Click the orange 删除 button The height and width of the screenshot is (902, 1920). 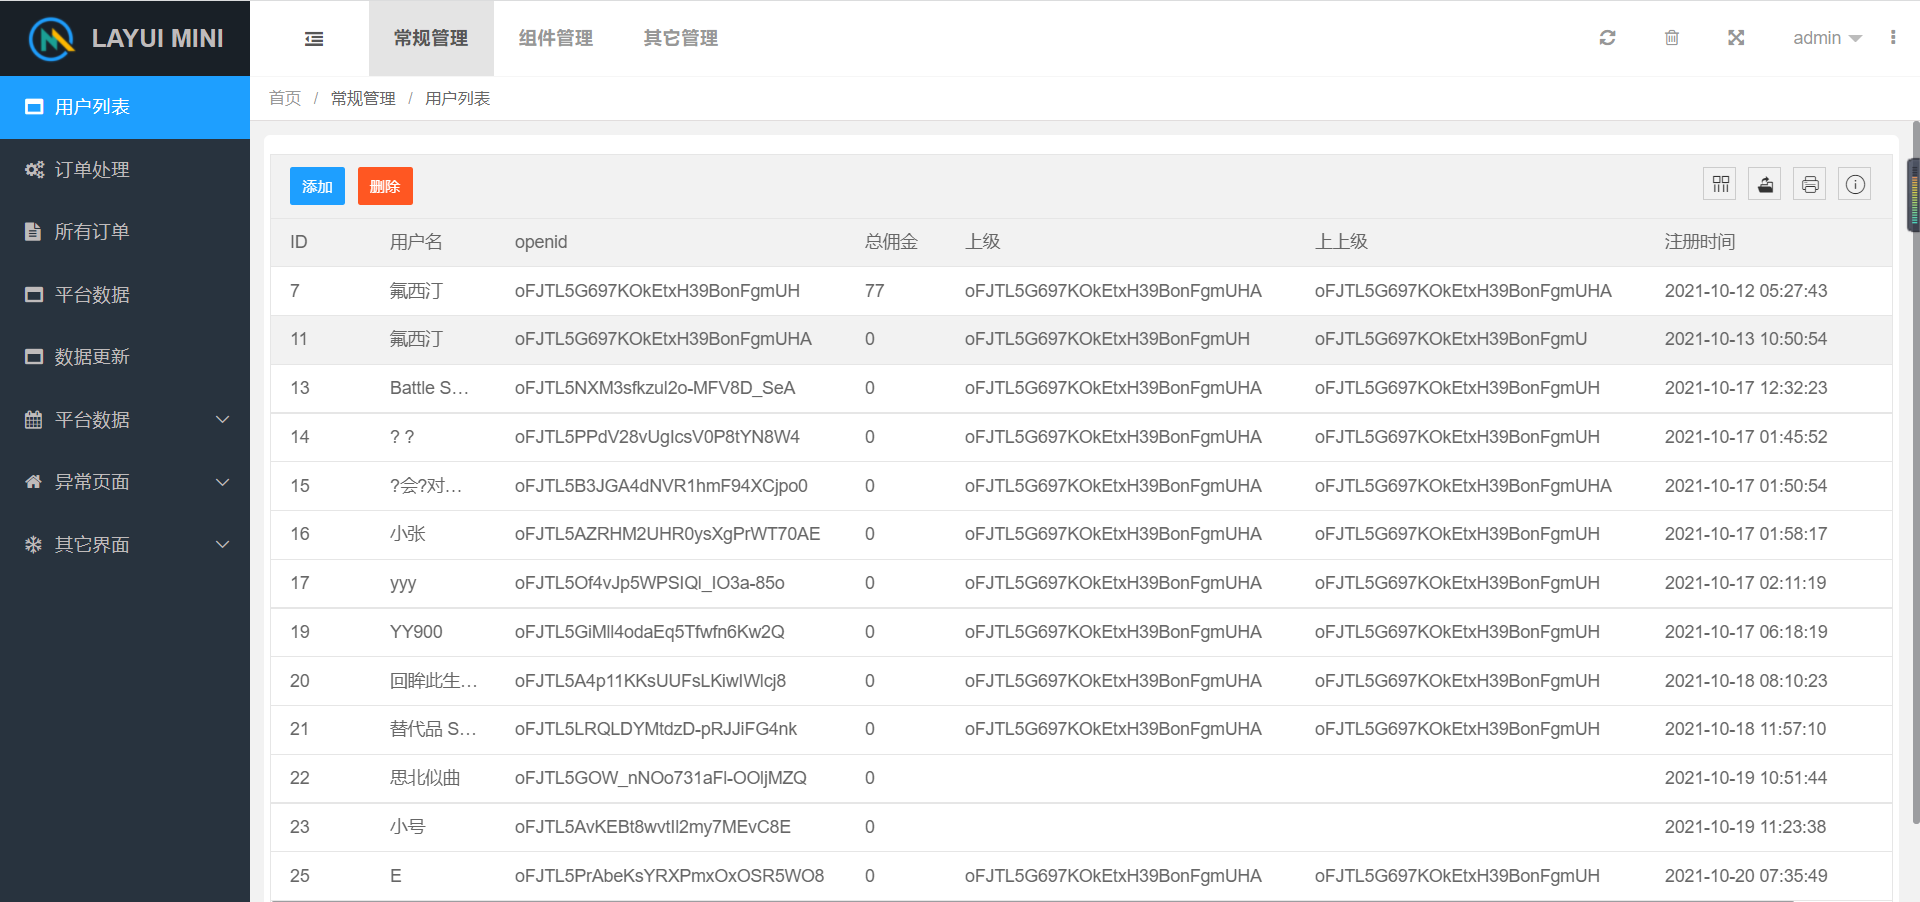click(x=385, y=186)
